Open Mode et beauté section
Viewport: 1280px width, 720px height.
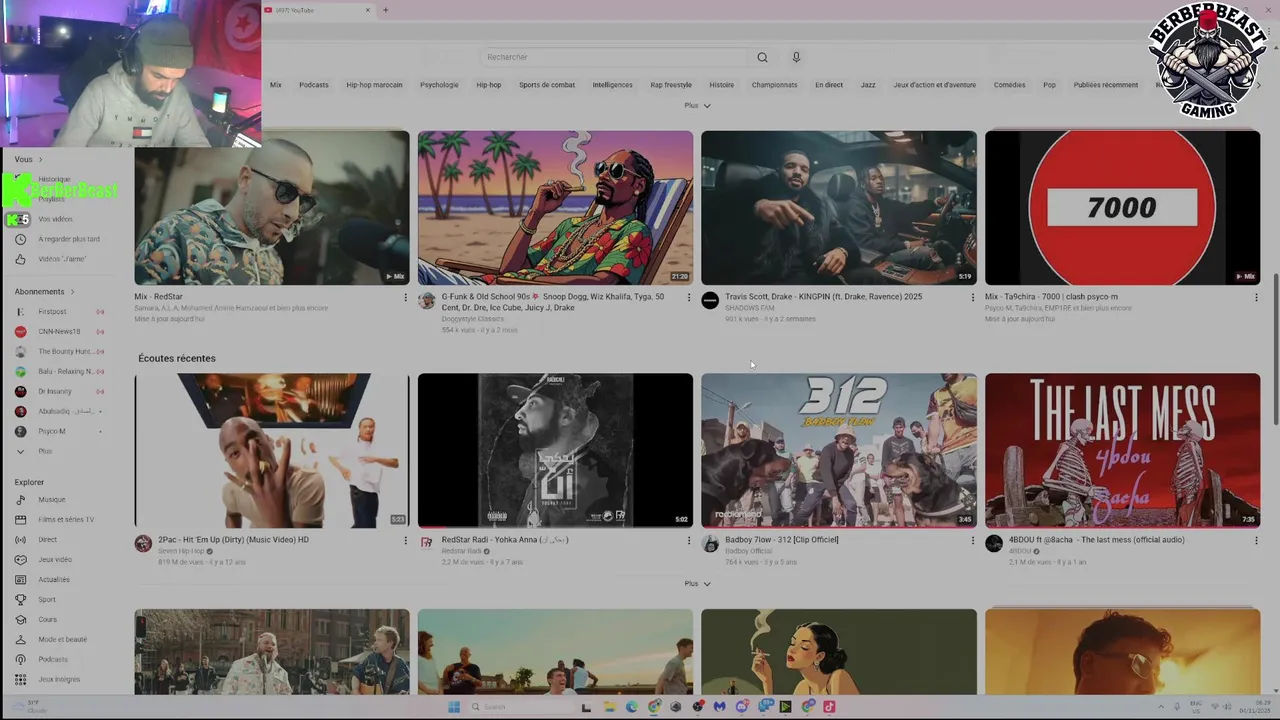[62, 639]
